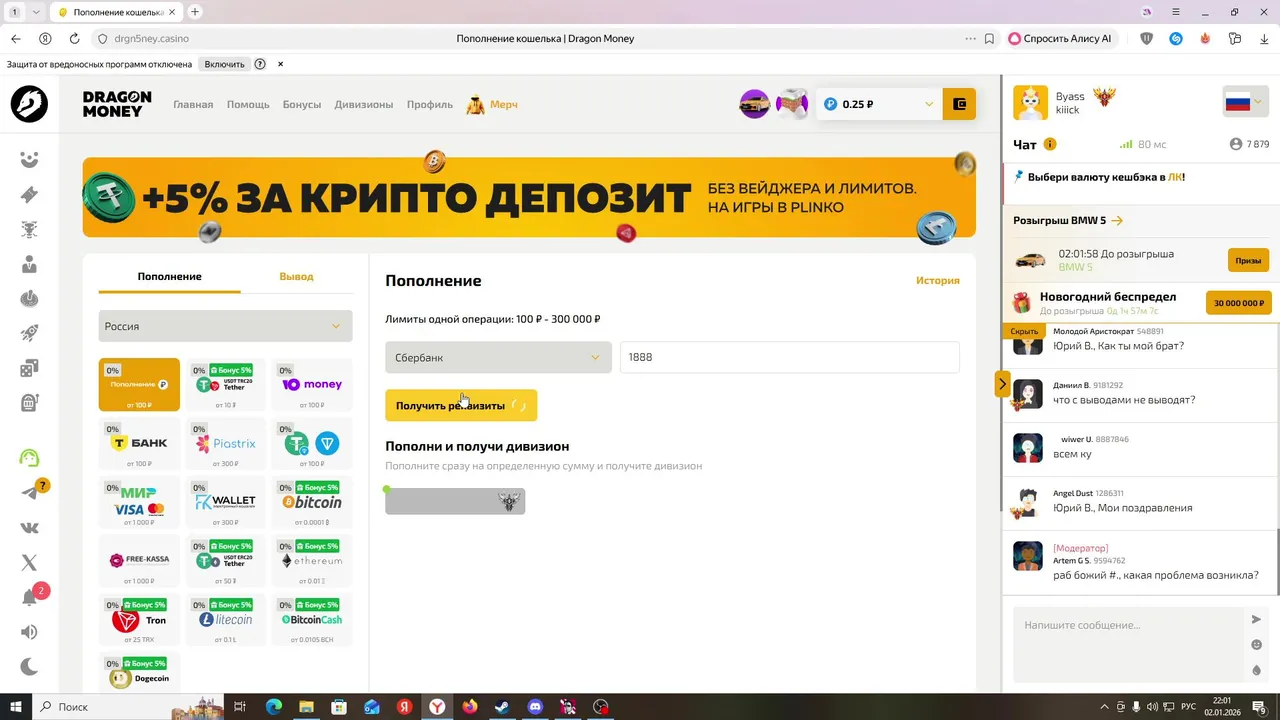The height and width of the screenshot is (720, 1280).
Task: Open the wallet icon button
Action: (959, 104)
